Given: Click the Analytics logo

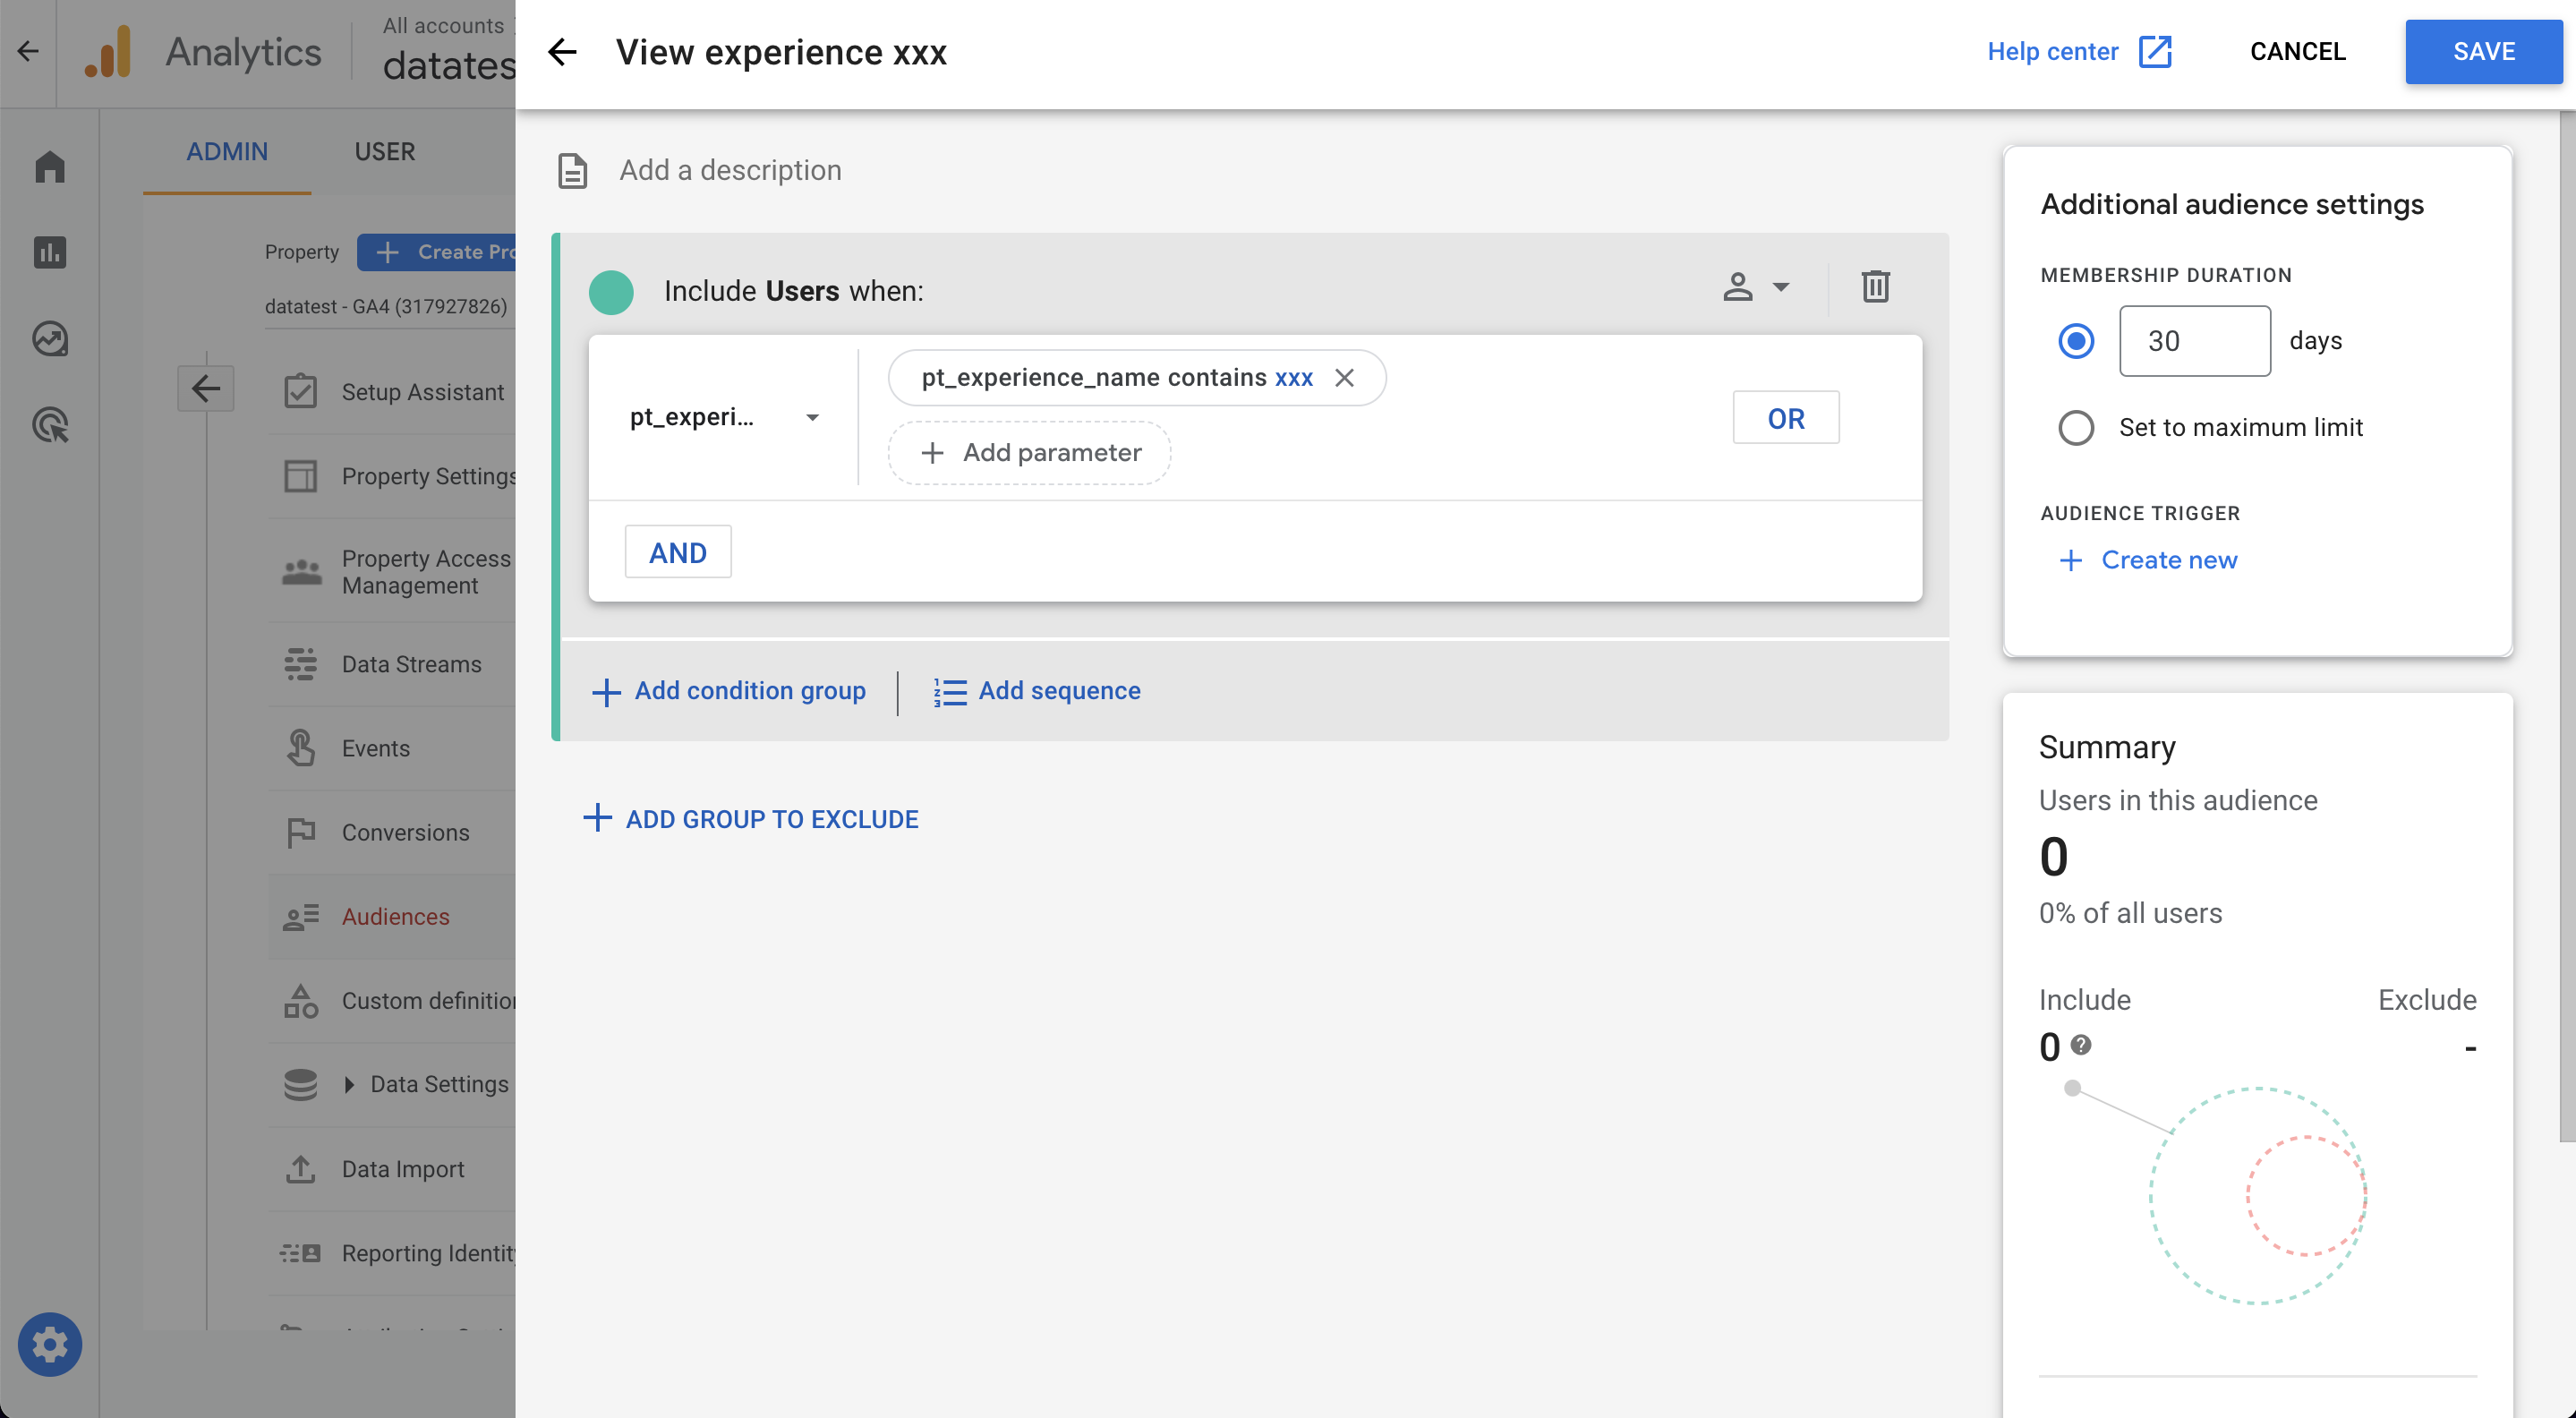Looking at the screenshot, I should point(108,52).
